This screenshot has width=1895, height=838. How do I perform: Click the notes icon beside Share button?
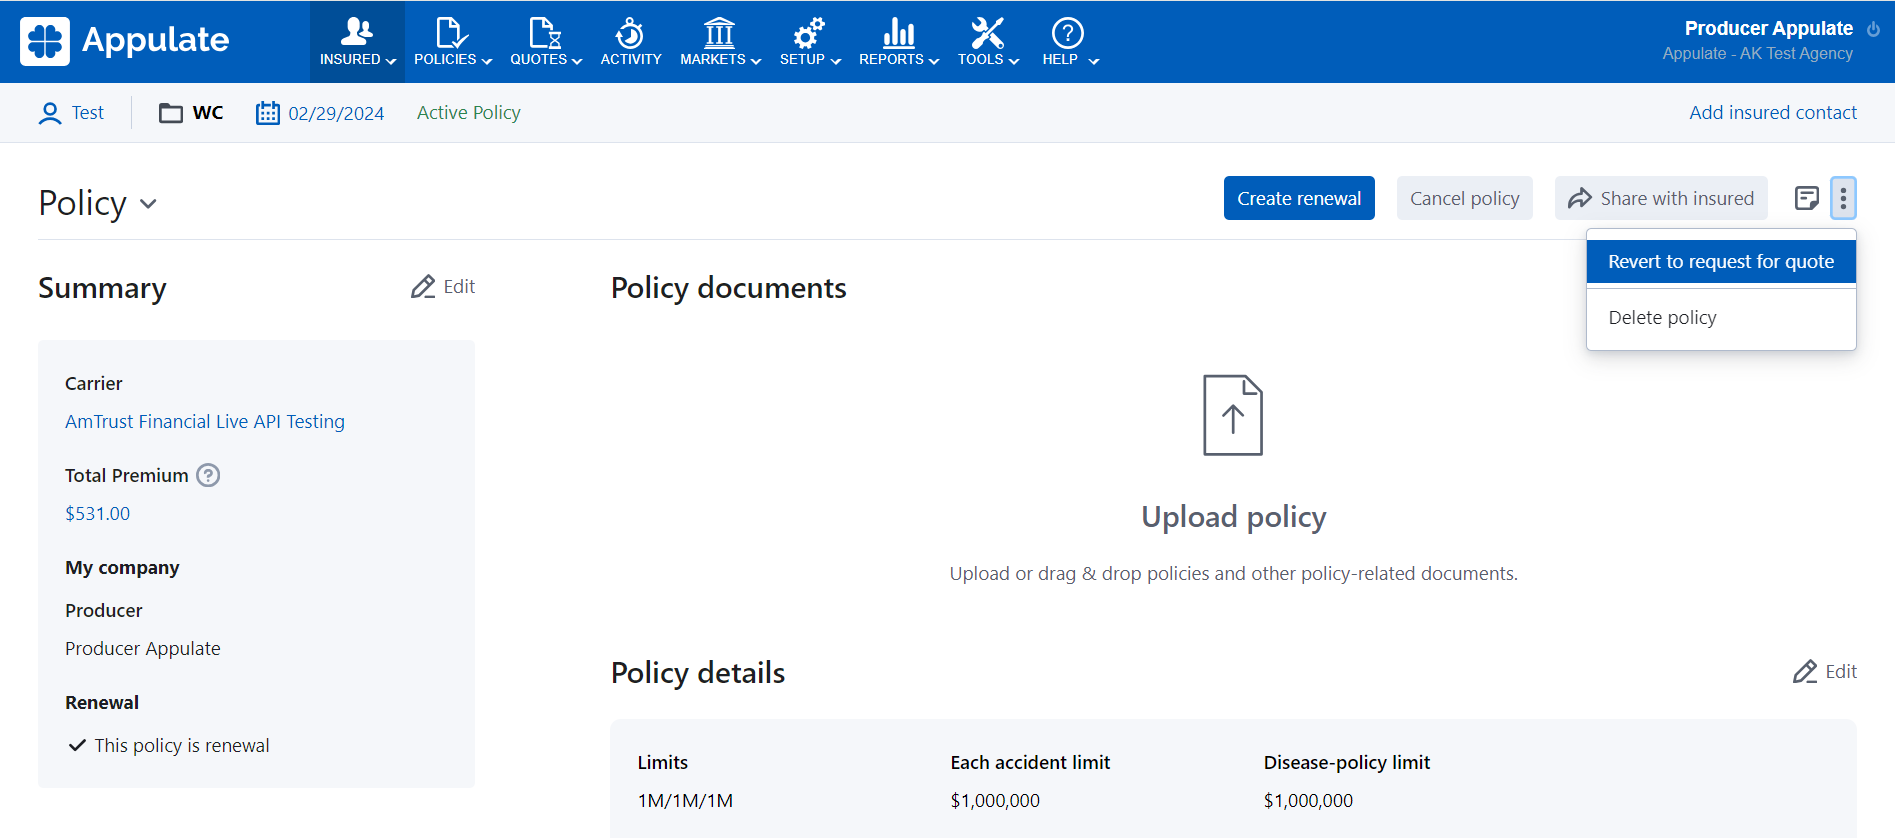[x=1806, y=198]
